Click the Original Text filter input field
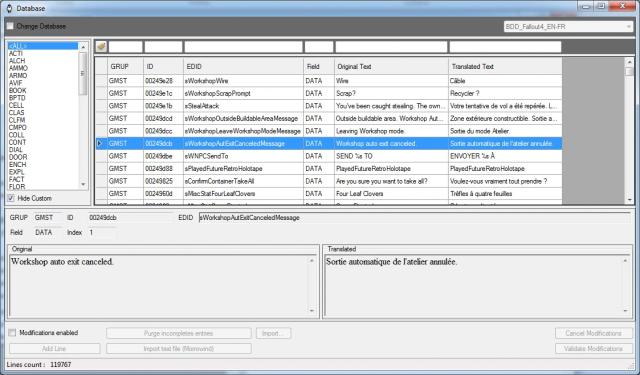Viewport: 640px width, 375px height. point(391,47)
